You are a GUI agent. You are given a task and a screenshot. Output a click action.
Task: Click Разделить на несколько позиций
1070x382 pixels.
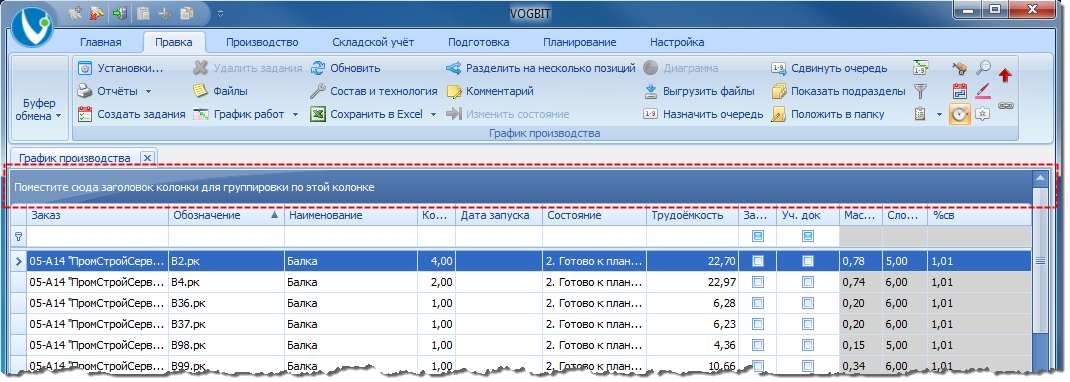pyautogui.click(x=540, y=68)
